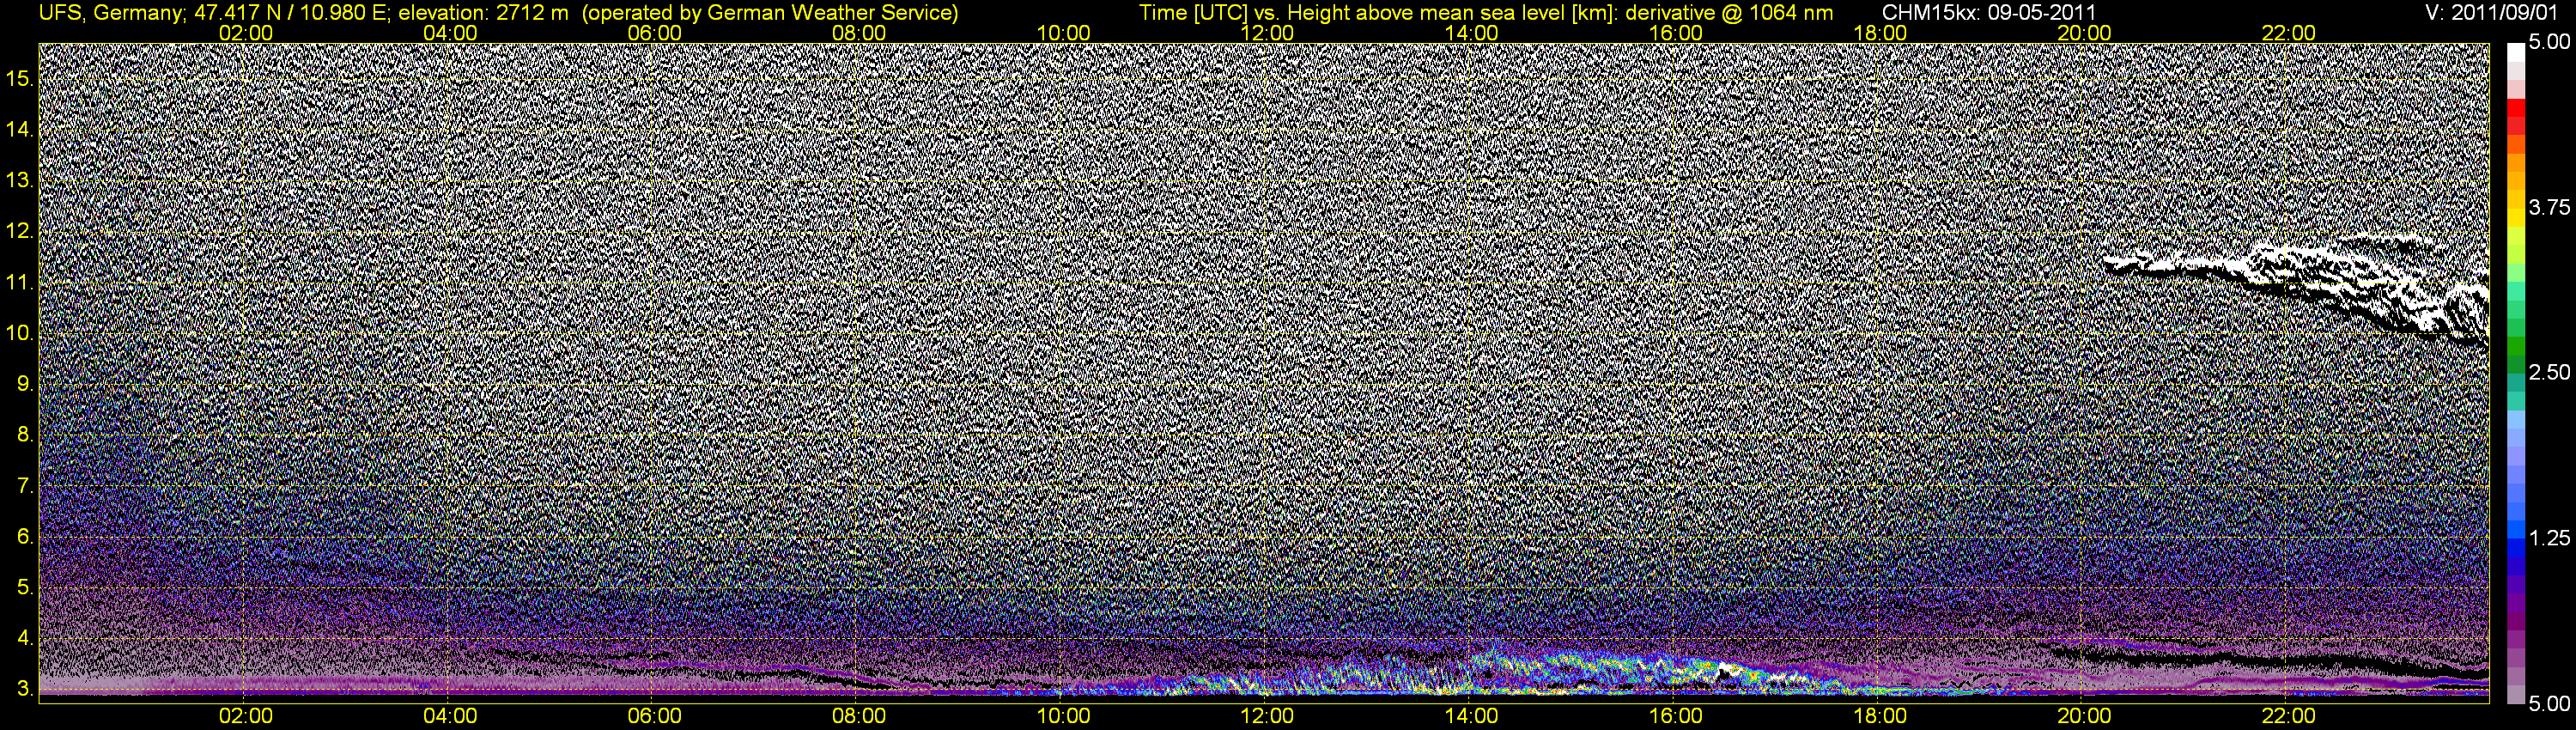The height and width of the screenshot is (730, 2576).
Task: Click the "08:00" label on the bottom time axis
Action: coord(859,716)
